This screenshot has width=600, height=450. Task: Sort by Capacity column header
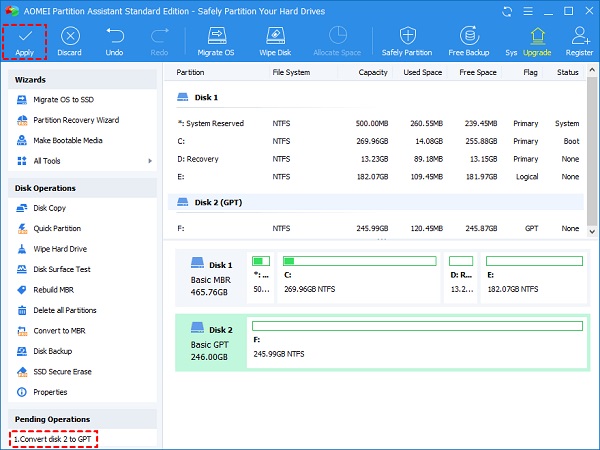tap(373, 72)
